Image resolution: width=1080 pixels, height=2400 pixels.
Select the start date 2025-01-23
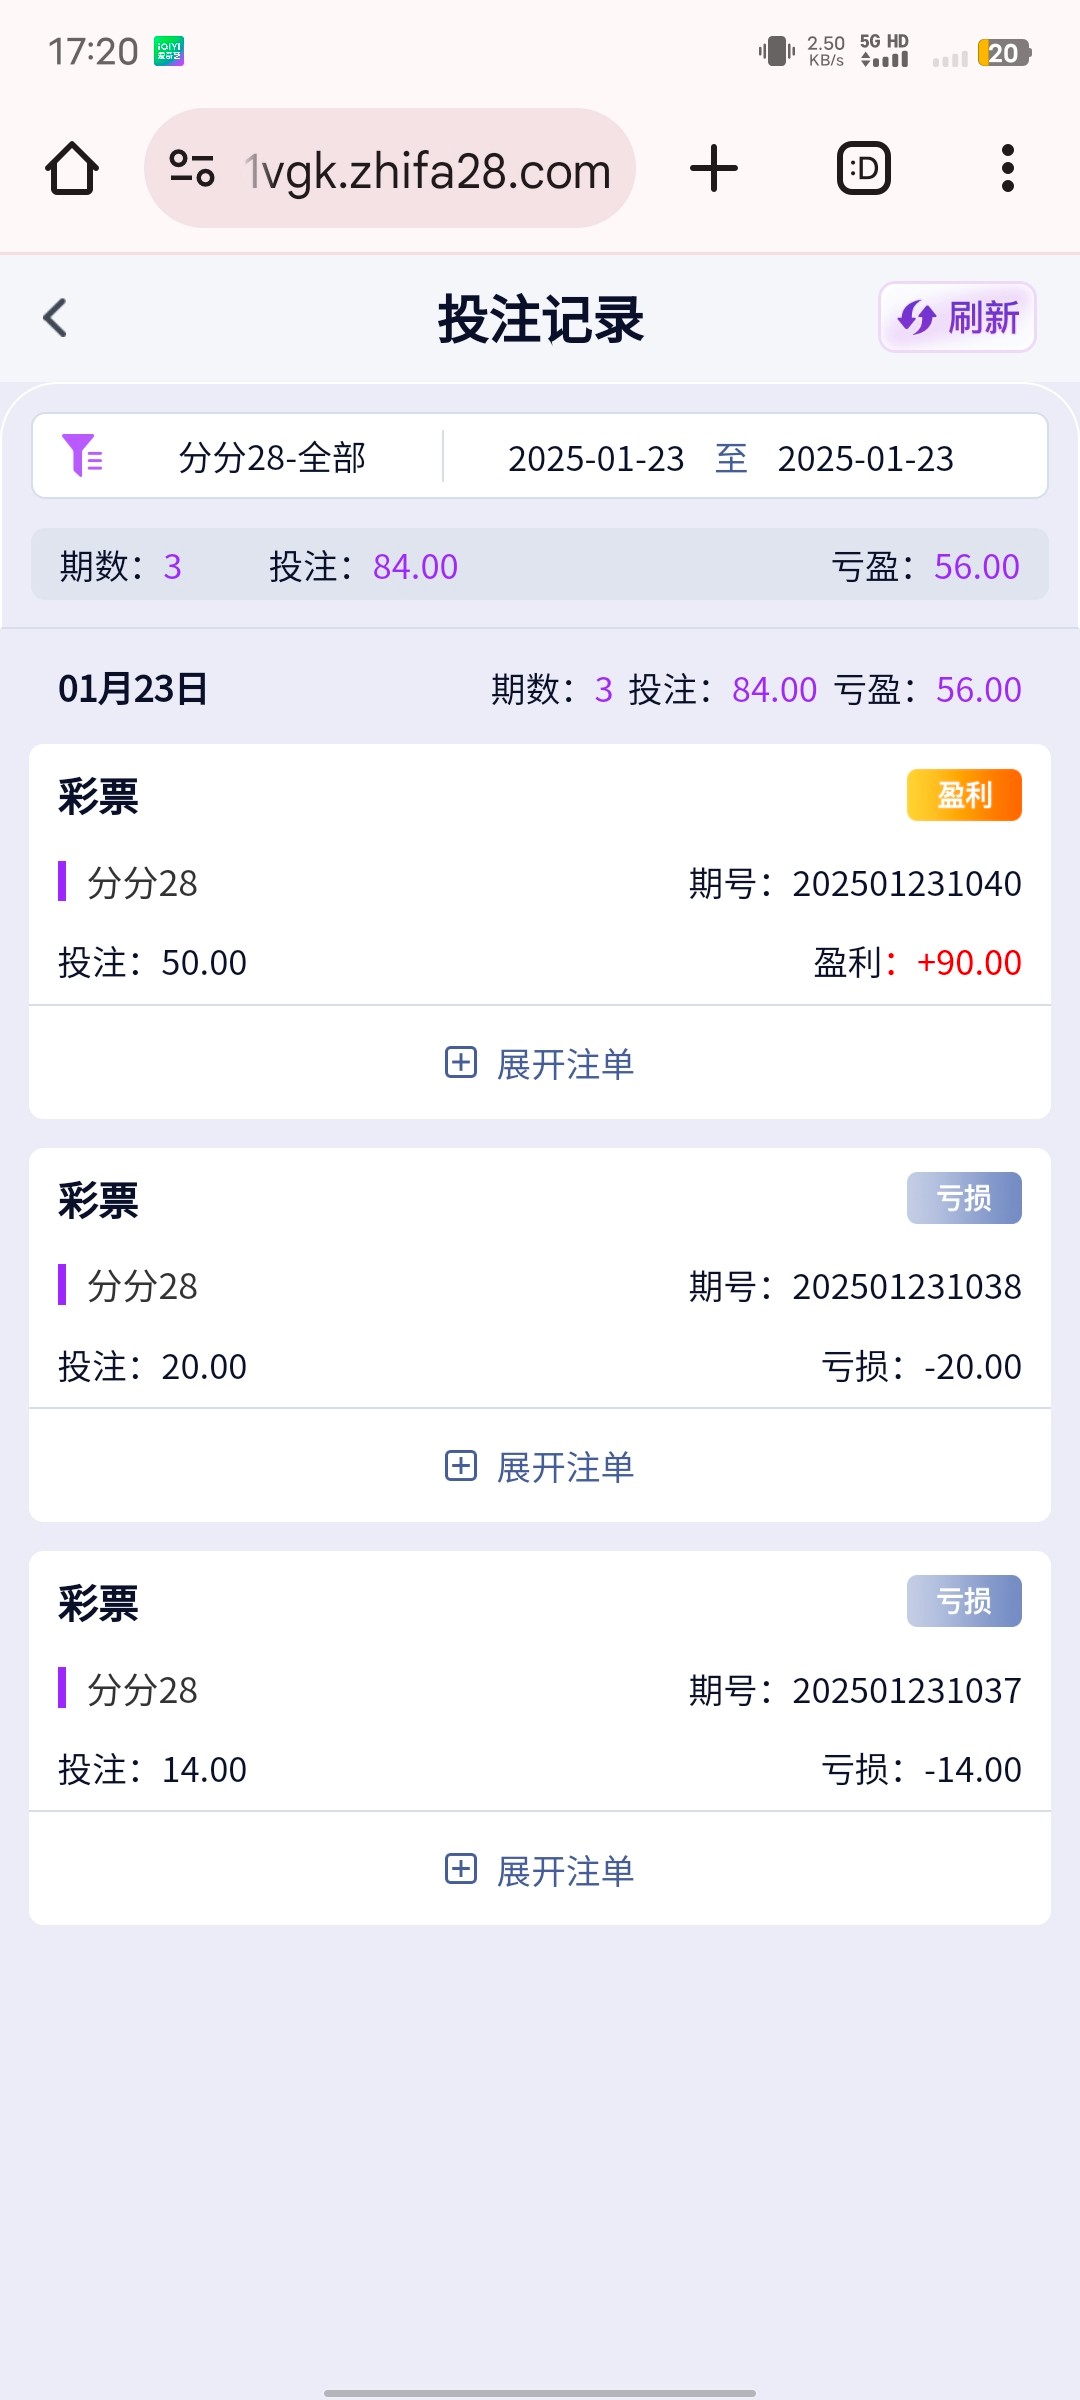pyautogui.click(x=596, y=458)
